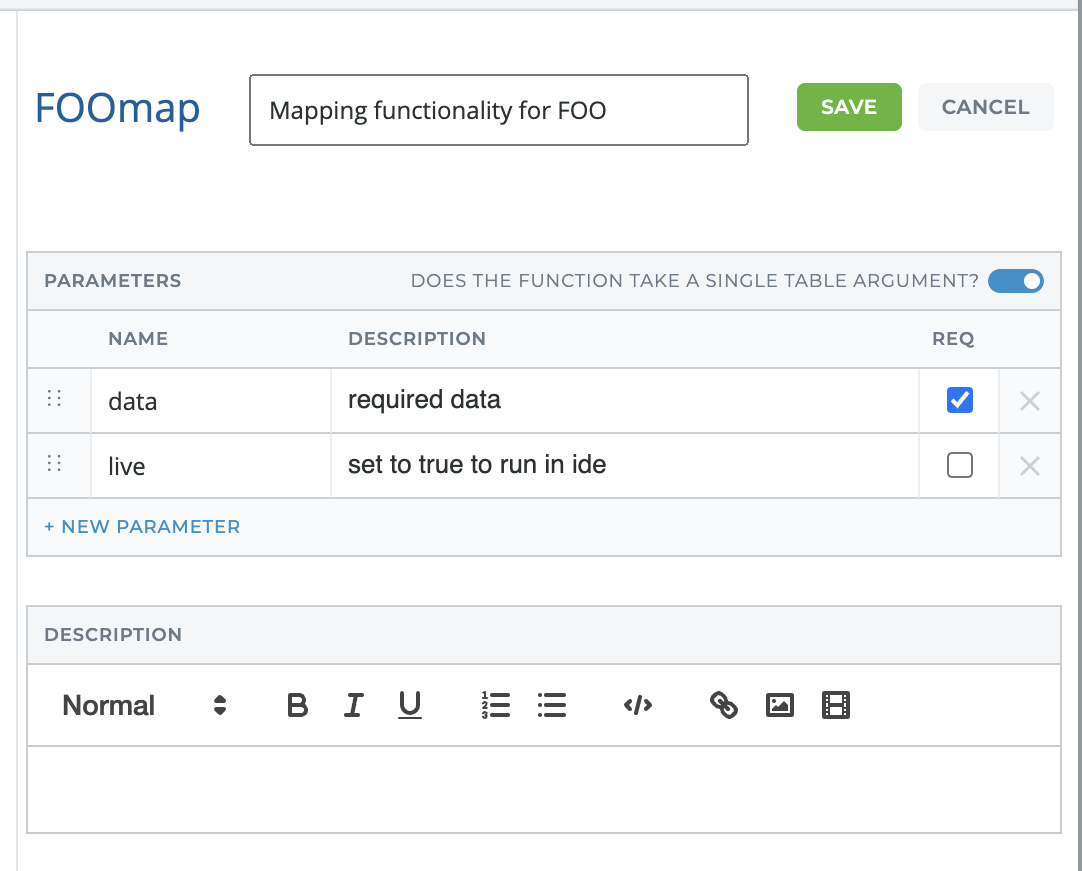
Task: Insert a numbered list
Action: tap(495, 706)
